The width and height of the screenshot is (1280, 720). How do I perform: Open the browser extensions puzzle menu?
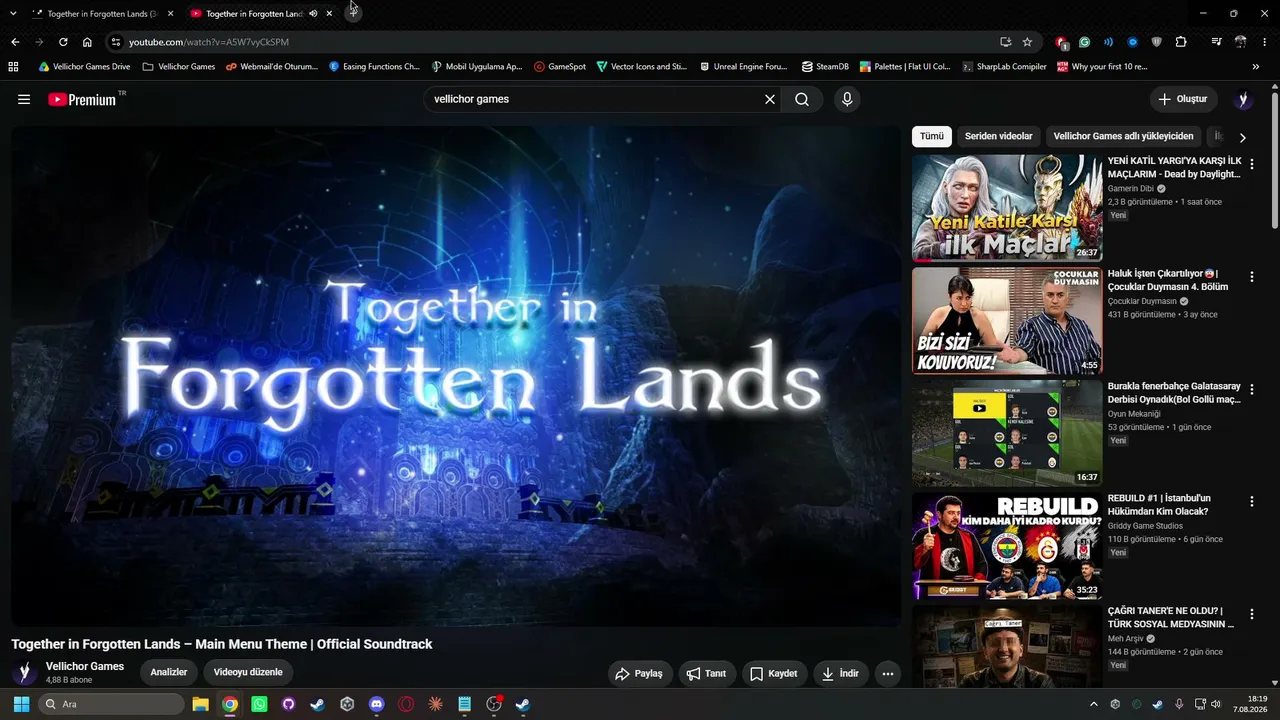(1181, 42)
